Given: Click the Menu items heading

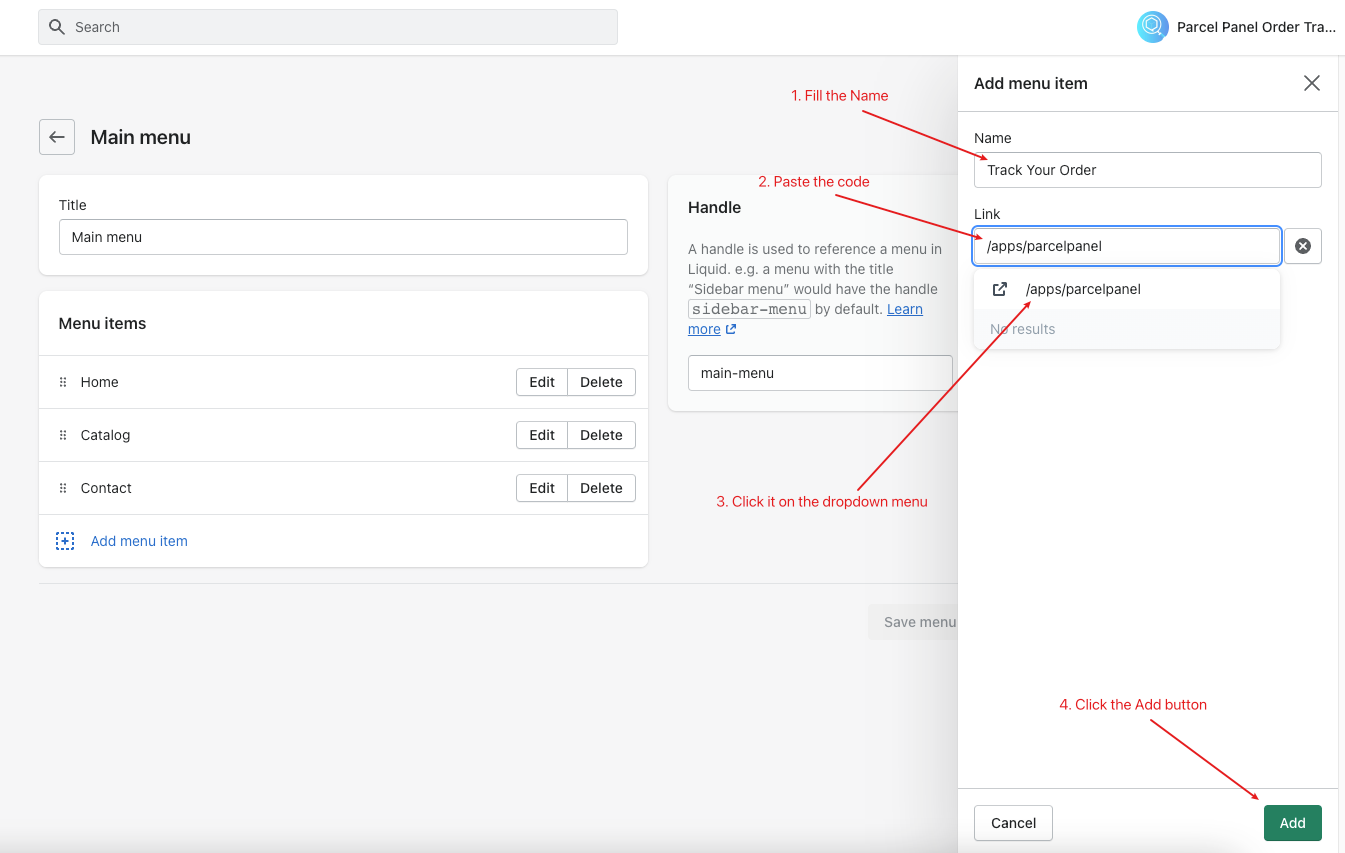Looking at the screenshot, I should (x=102, y=323).
